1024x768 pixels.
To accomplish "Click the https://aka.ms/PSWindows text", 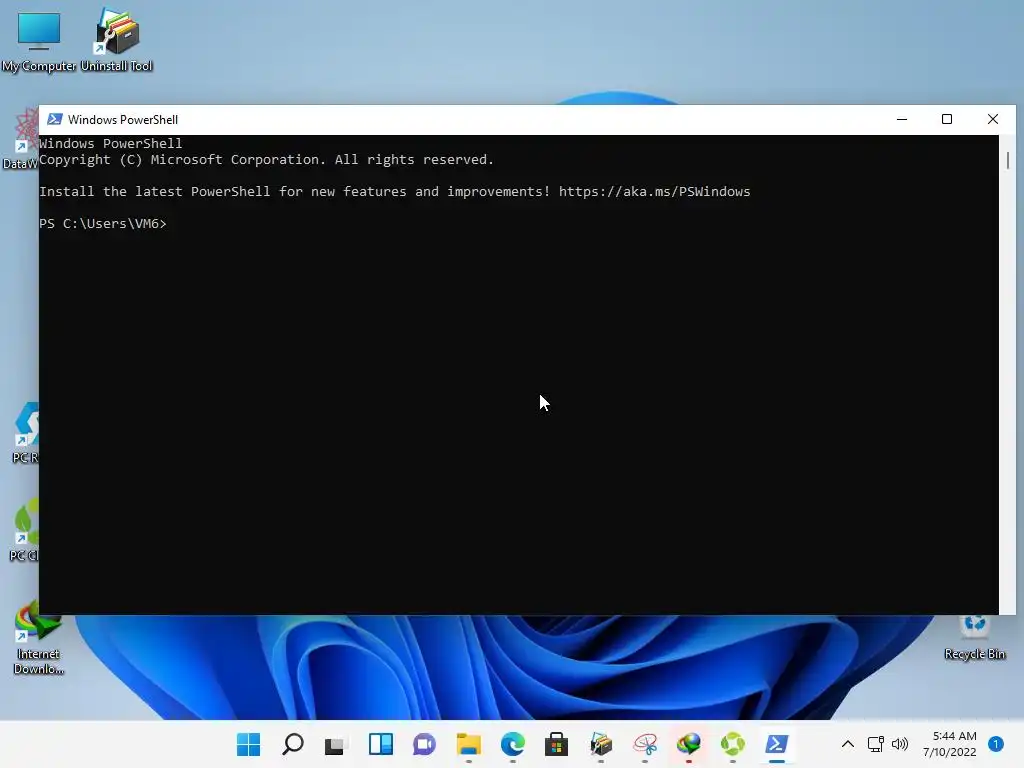I will pos(654,191).
